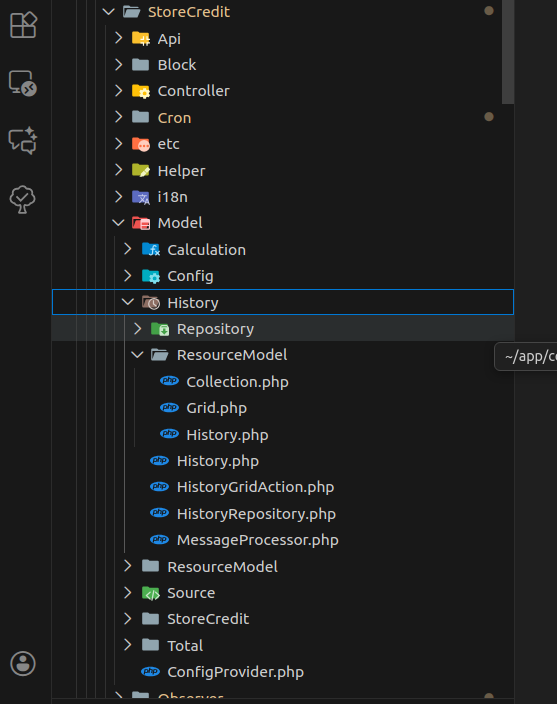This screenshot has width=557, height=704.
Task: Open the tree-shaped activity bar icon
Action: (22, 199)
